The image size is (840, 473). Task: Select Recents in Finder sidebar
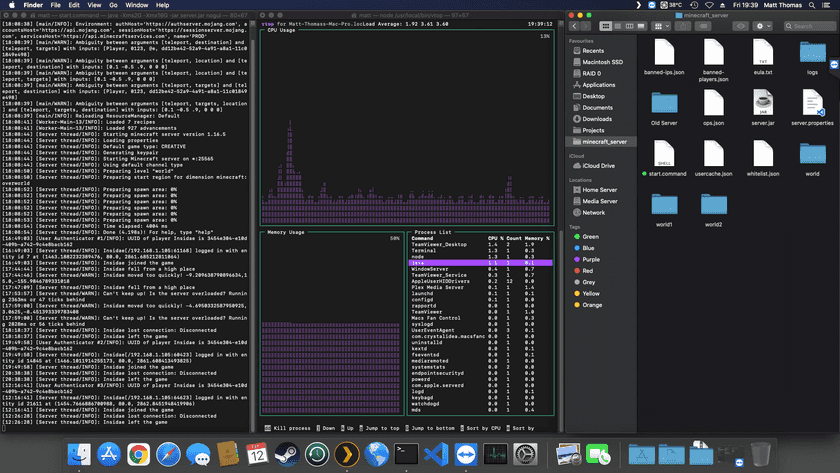pyautogui.click(x=592, y=50)
